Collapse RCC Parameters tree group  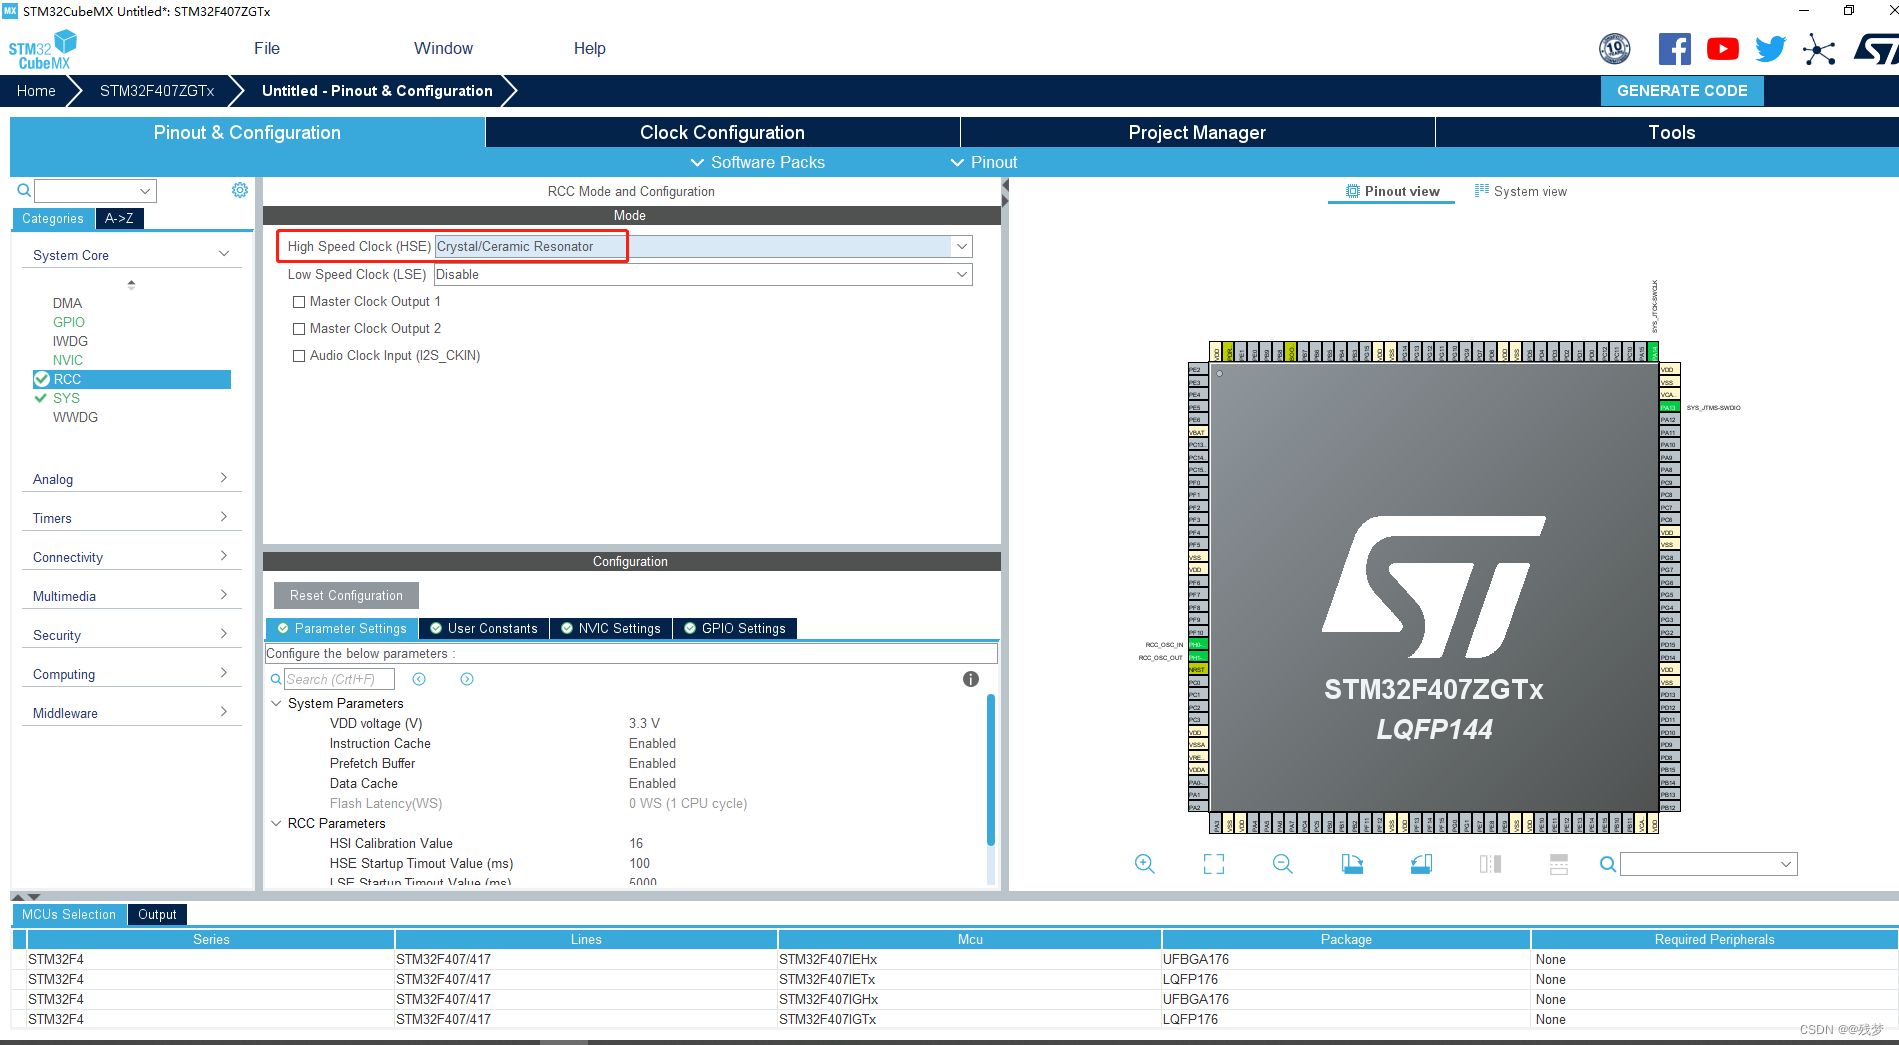click(276, 823)
